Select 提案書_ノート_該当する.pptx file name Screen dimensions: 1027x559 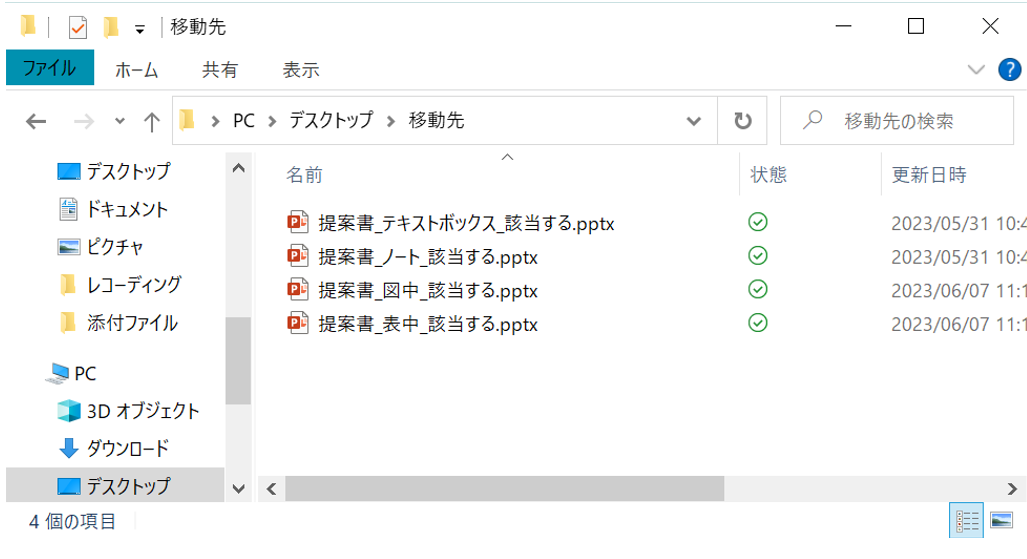428,257
